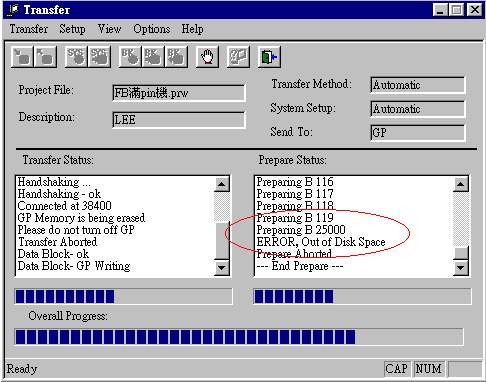Open the View menu
This screenshot has height=382, width=486.
coord(109,29)
